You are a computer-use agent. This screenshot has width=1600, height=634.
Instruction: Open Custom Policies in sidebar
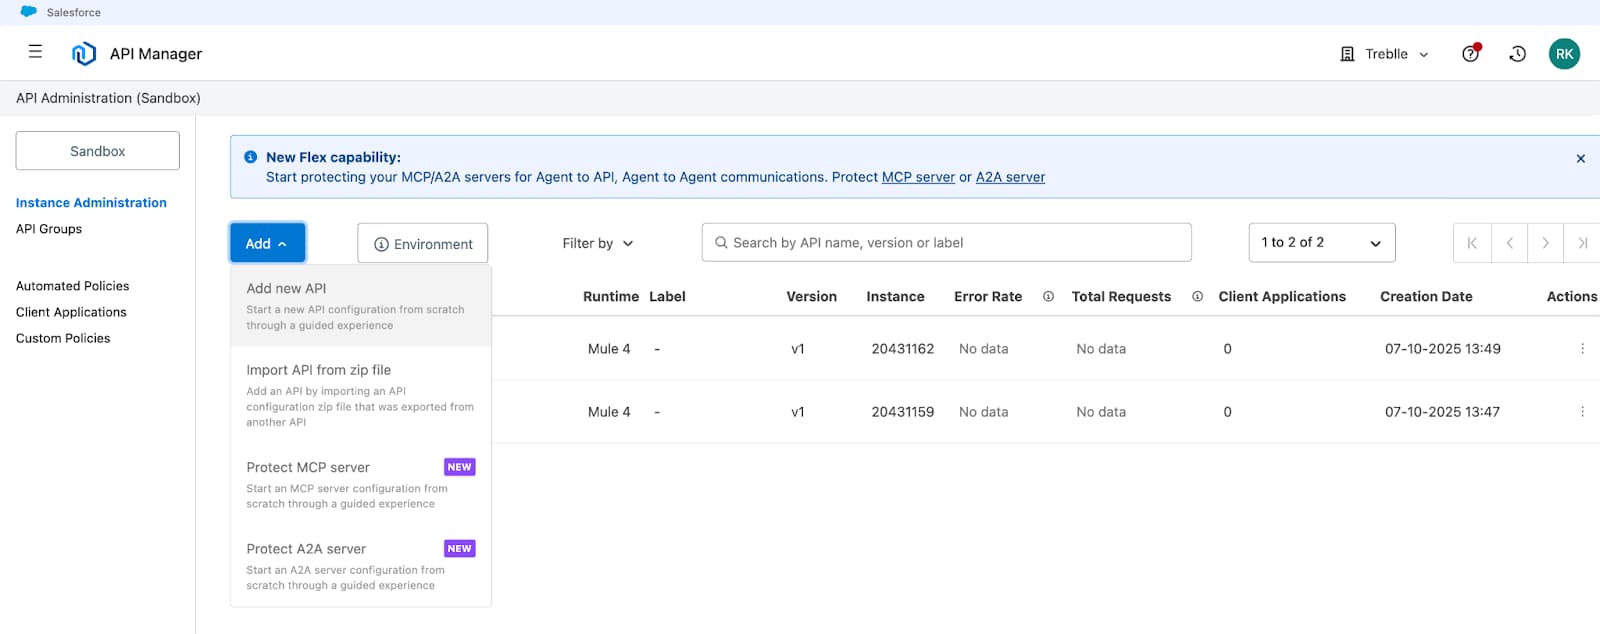point(63,338)
